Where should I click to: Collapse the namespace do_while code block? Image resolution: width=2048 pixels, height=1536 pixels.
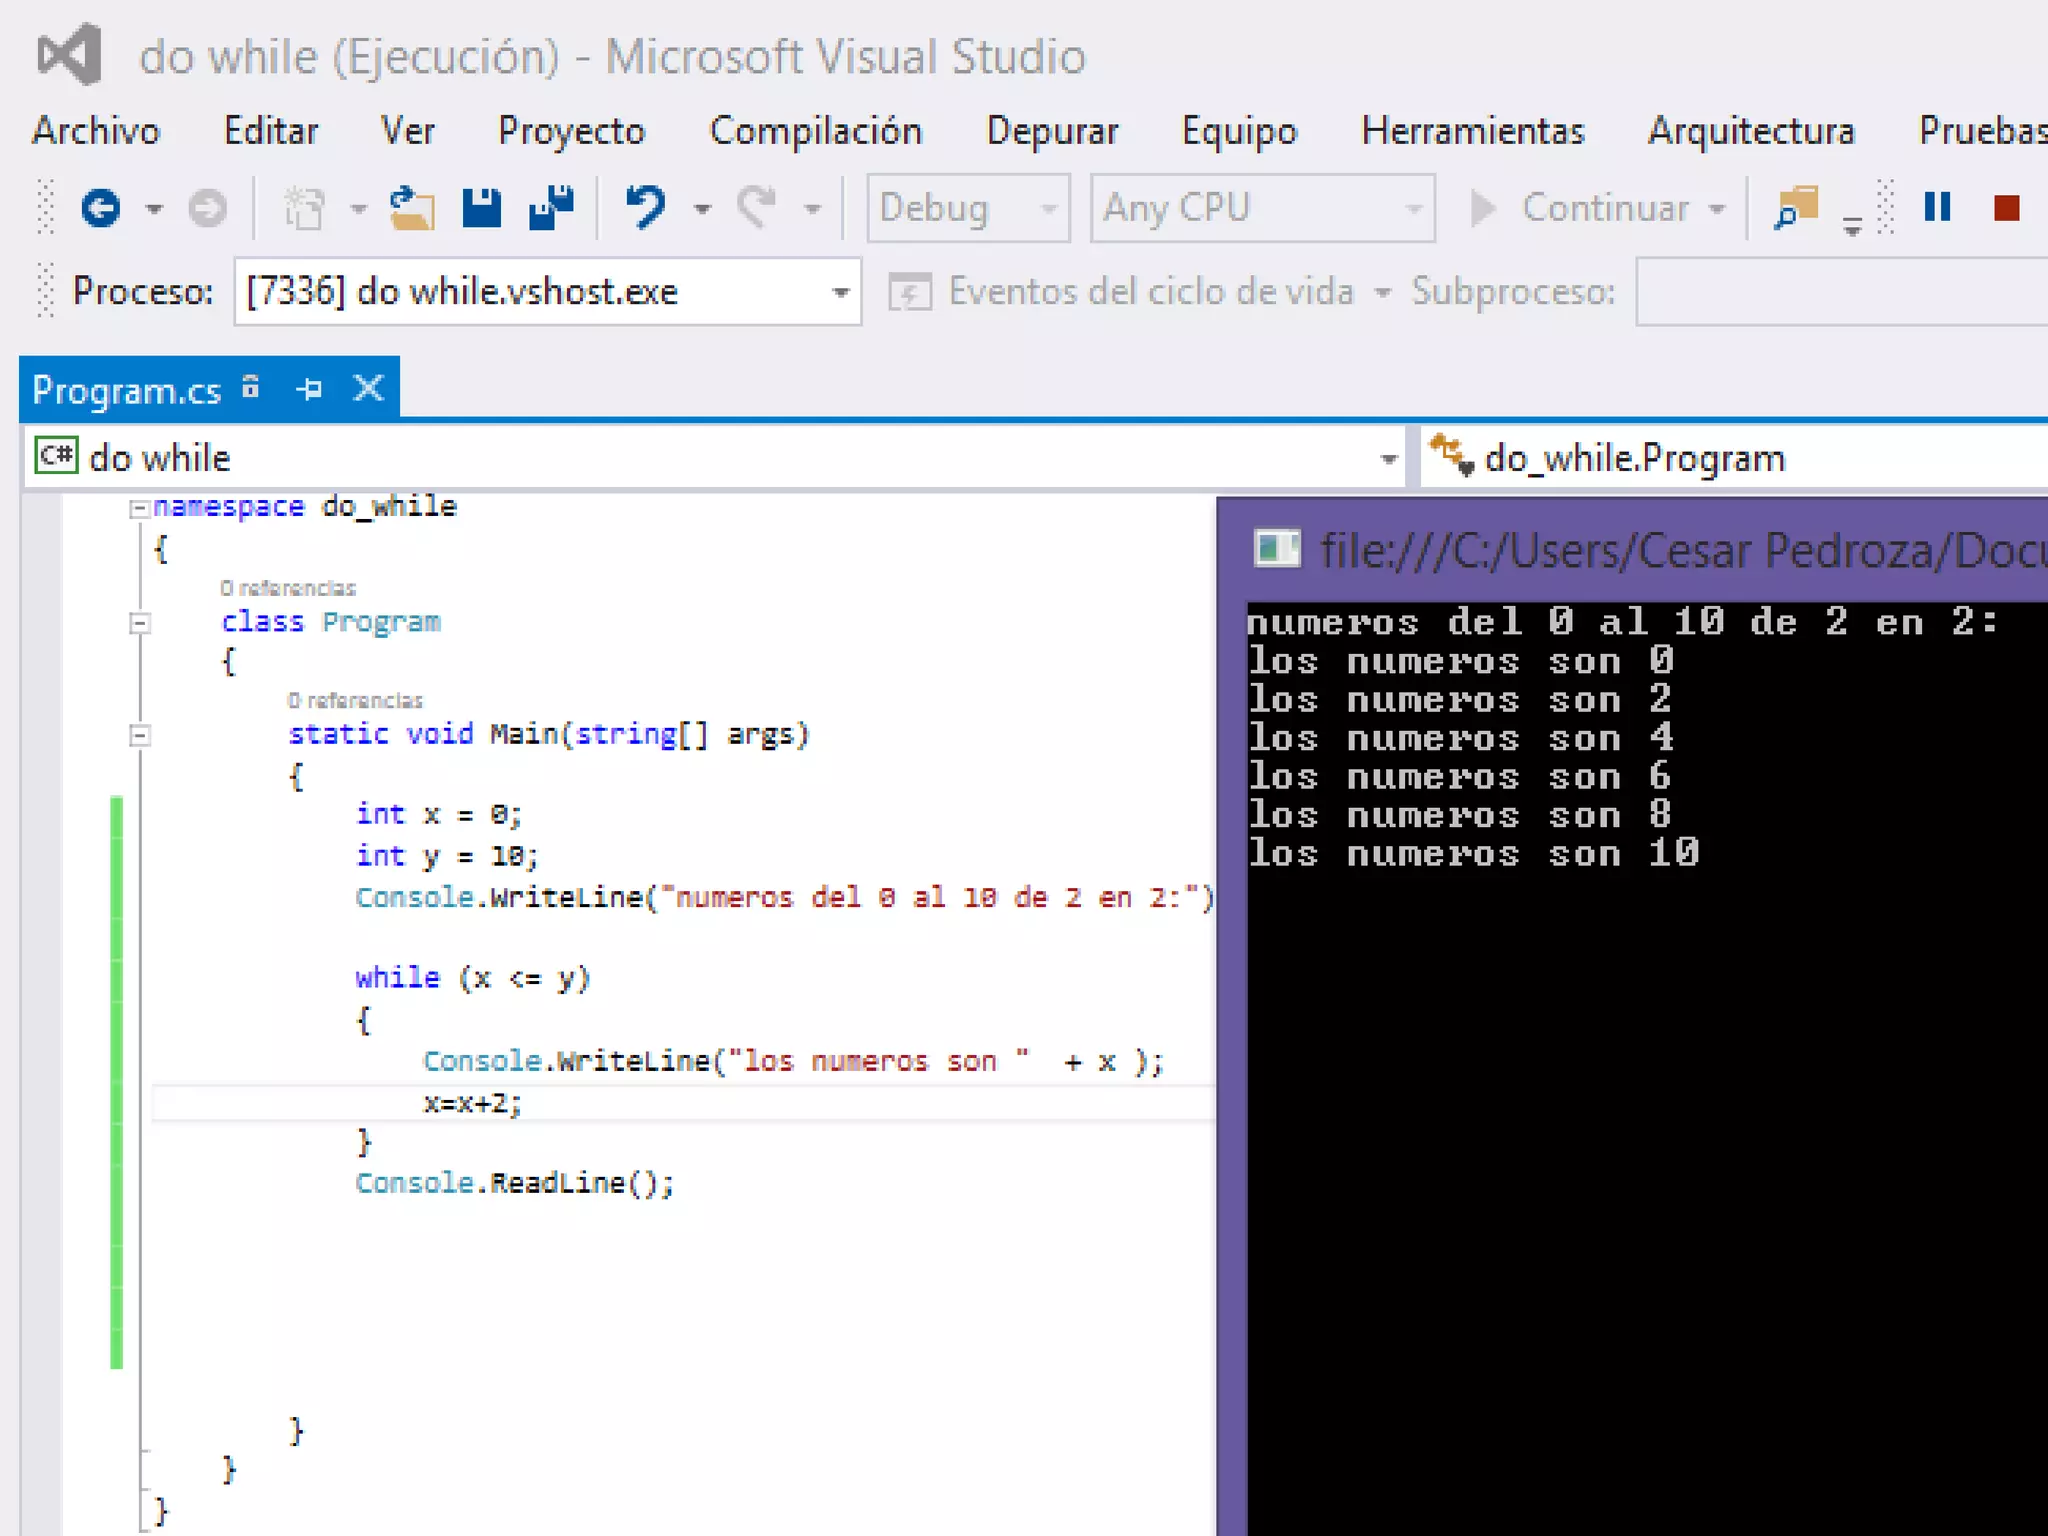pos(139,509)
